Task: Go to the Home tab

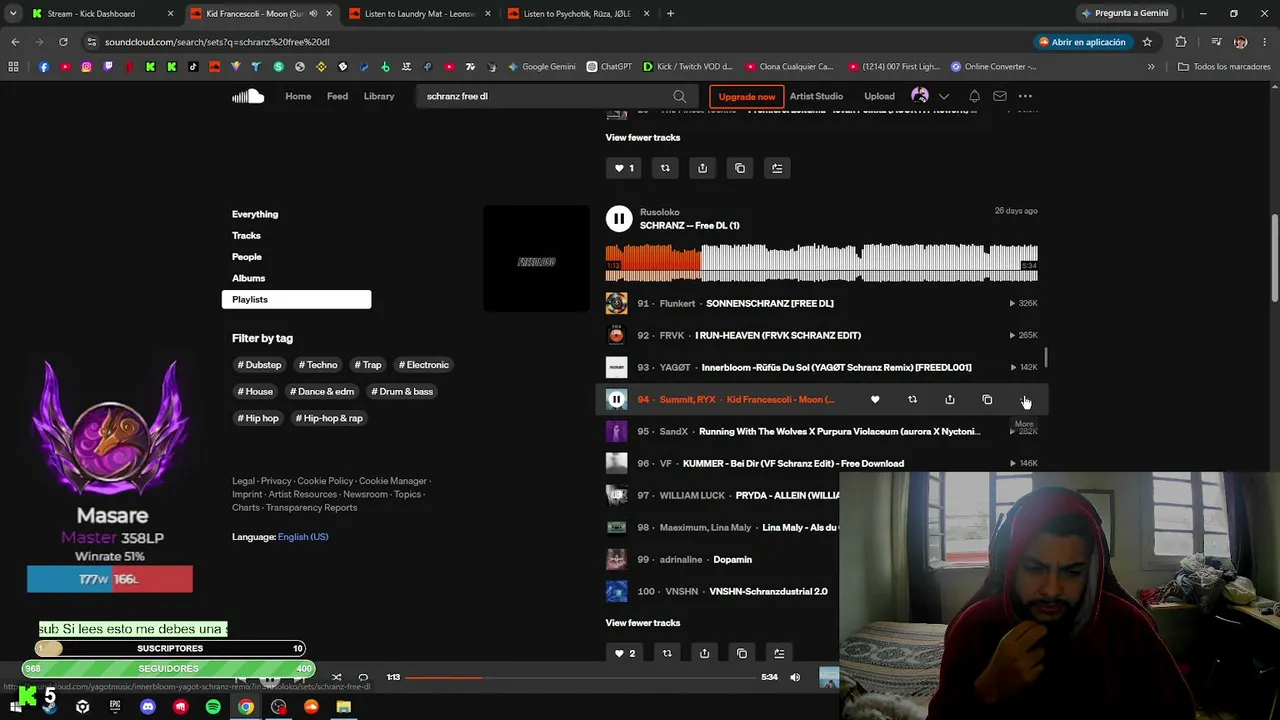Action: click(298, 96)
